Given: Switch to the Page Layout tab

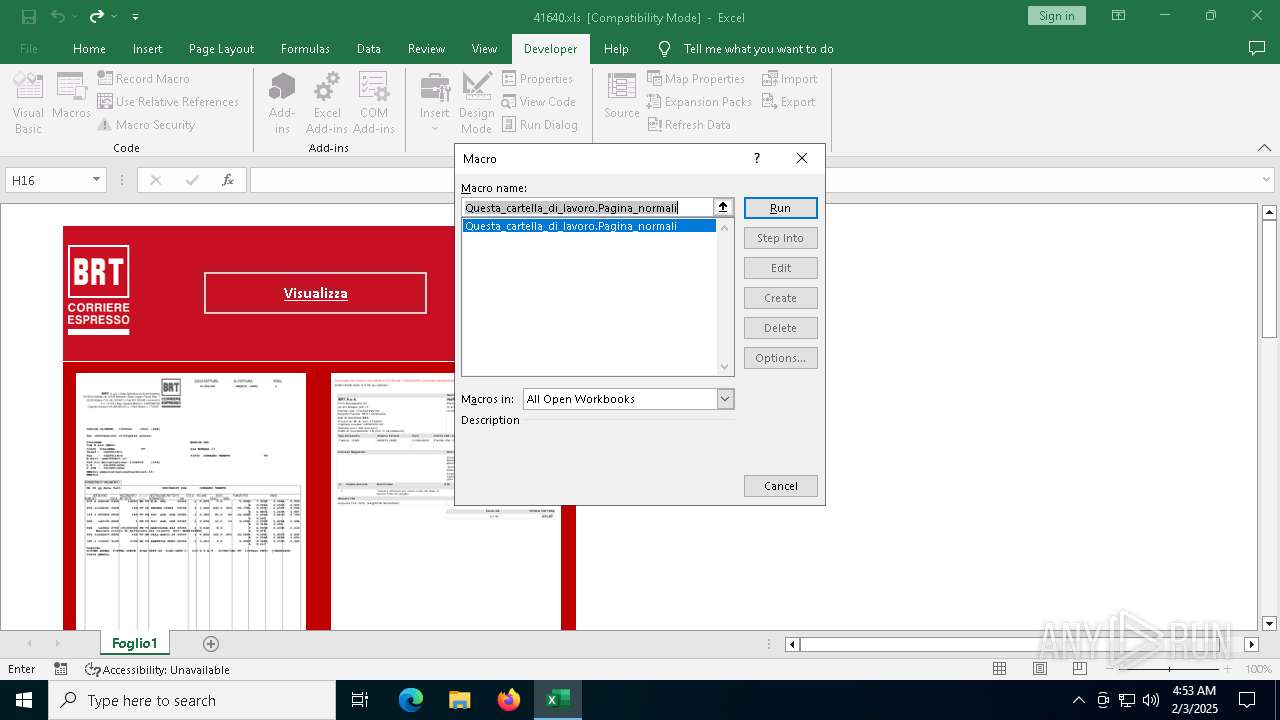Looking at the screenshot, I should [221, 49].
